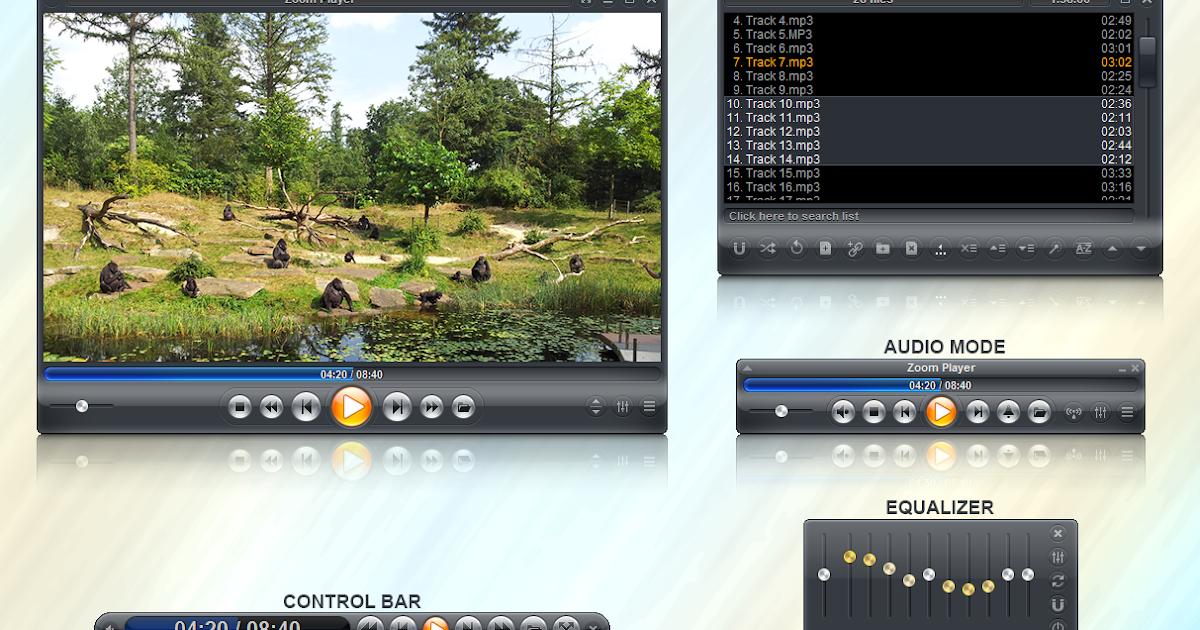The width and height of the screenshot is (1200, 630).
Task: Add a folder to the playlist
Action: tap(883, 249)
